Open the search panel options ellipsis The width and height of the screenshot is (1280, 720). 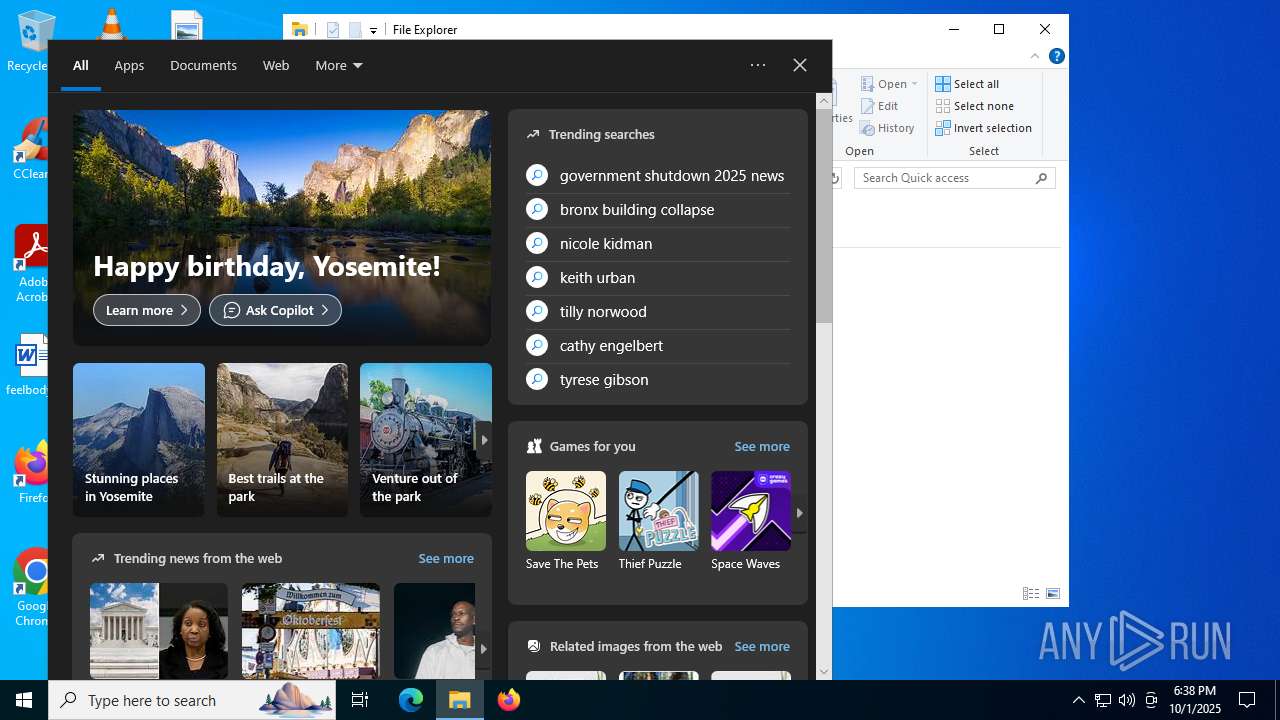coord(758,65)
